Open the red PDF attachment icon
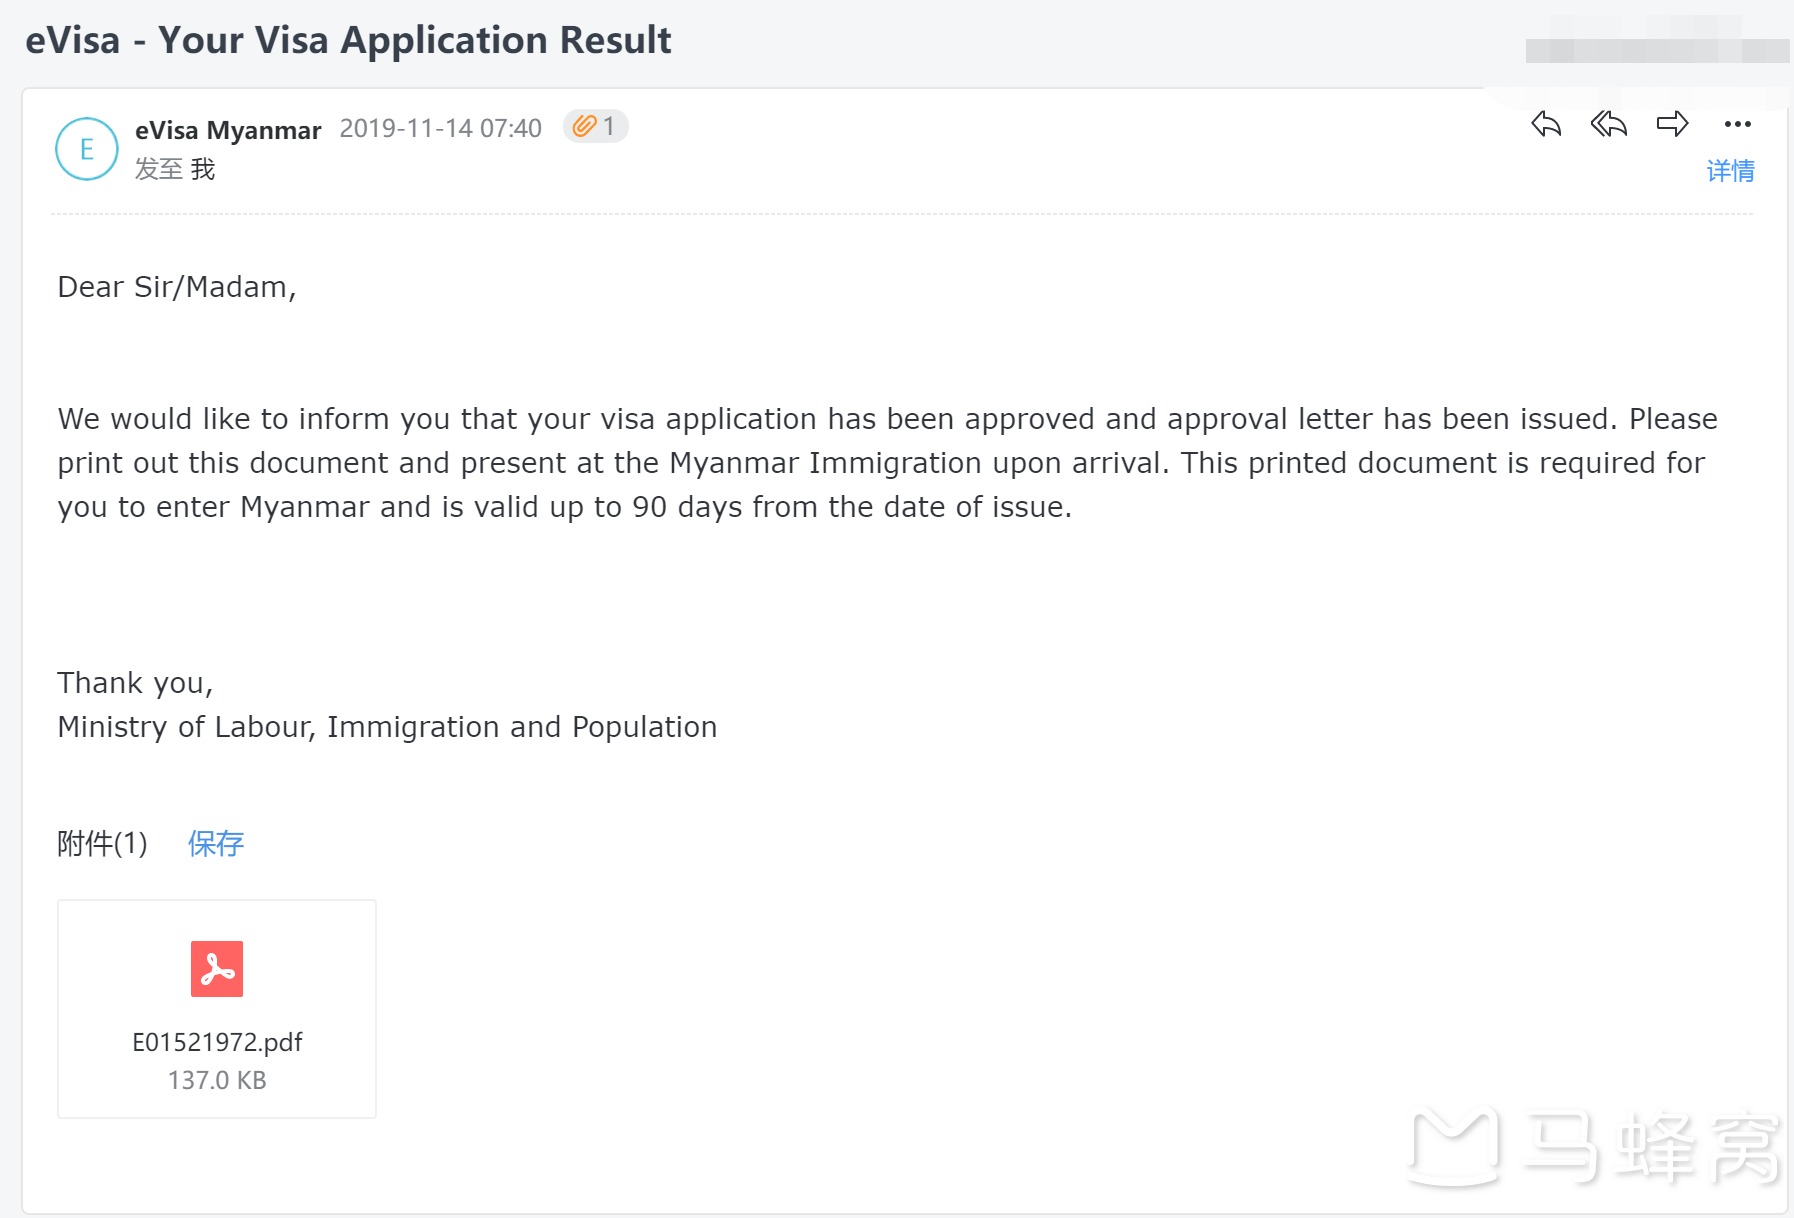This screenshot has width=1794, height=1218. (217, 968)
